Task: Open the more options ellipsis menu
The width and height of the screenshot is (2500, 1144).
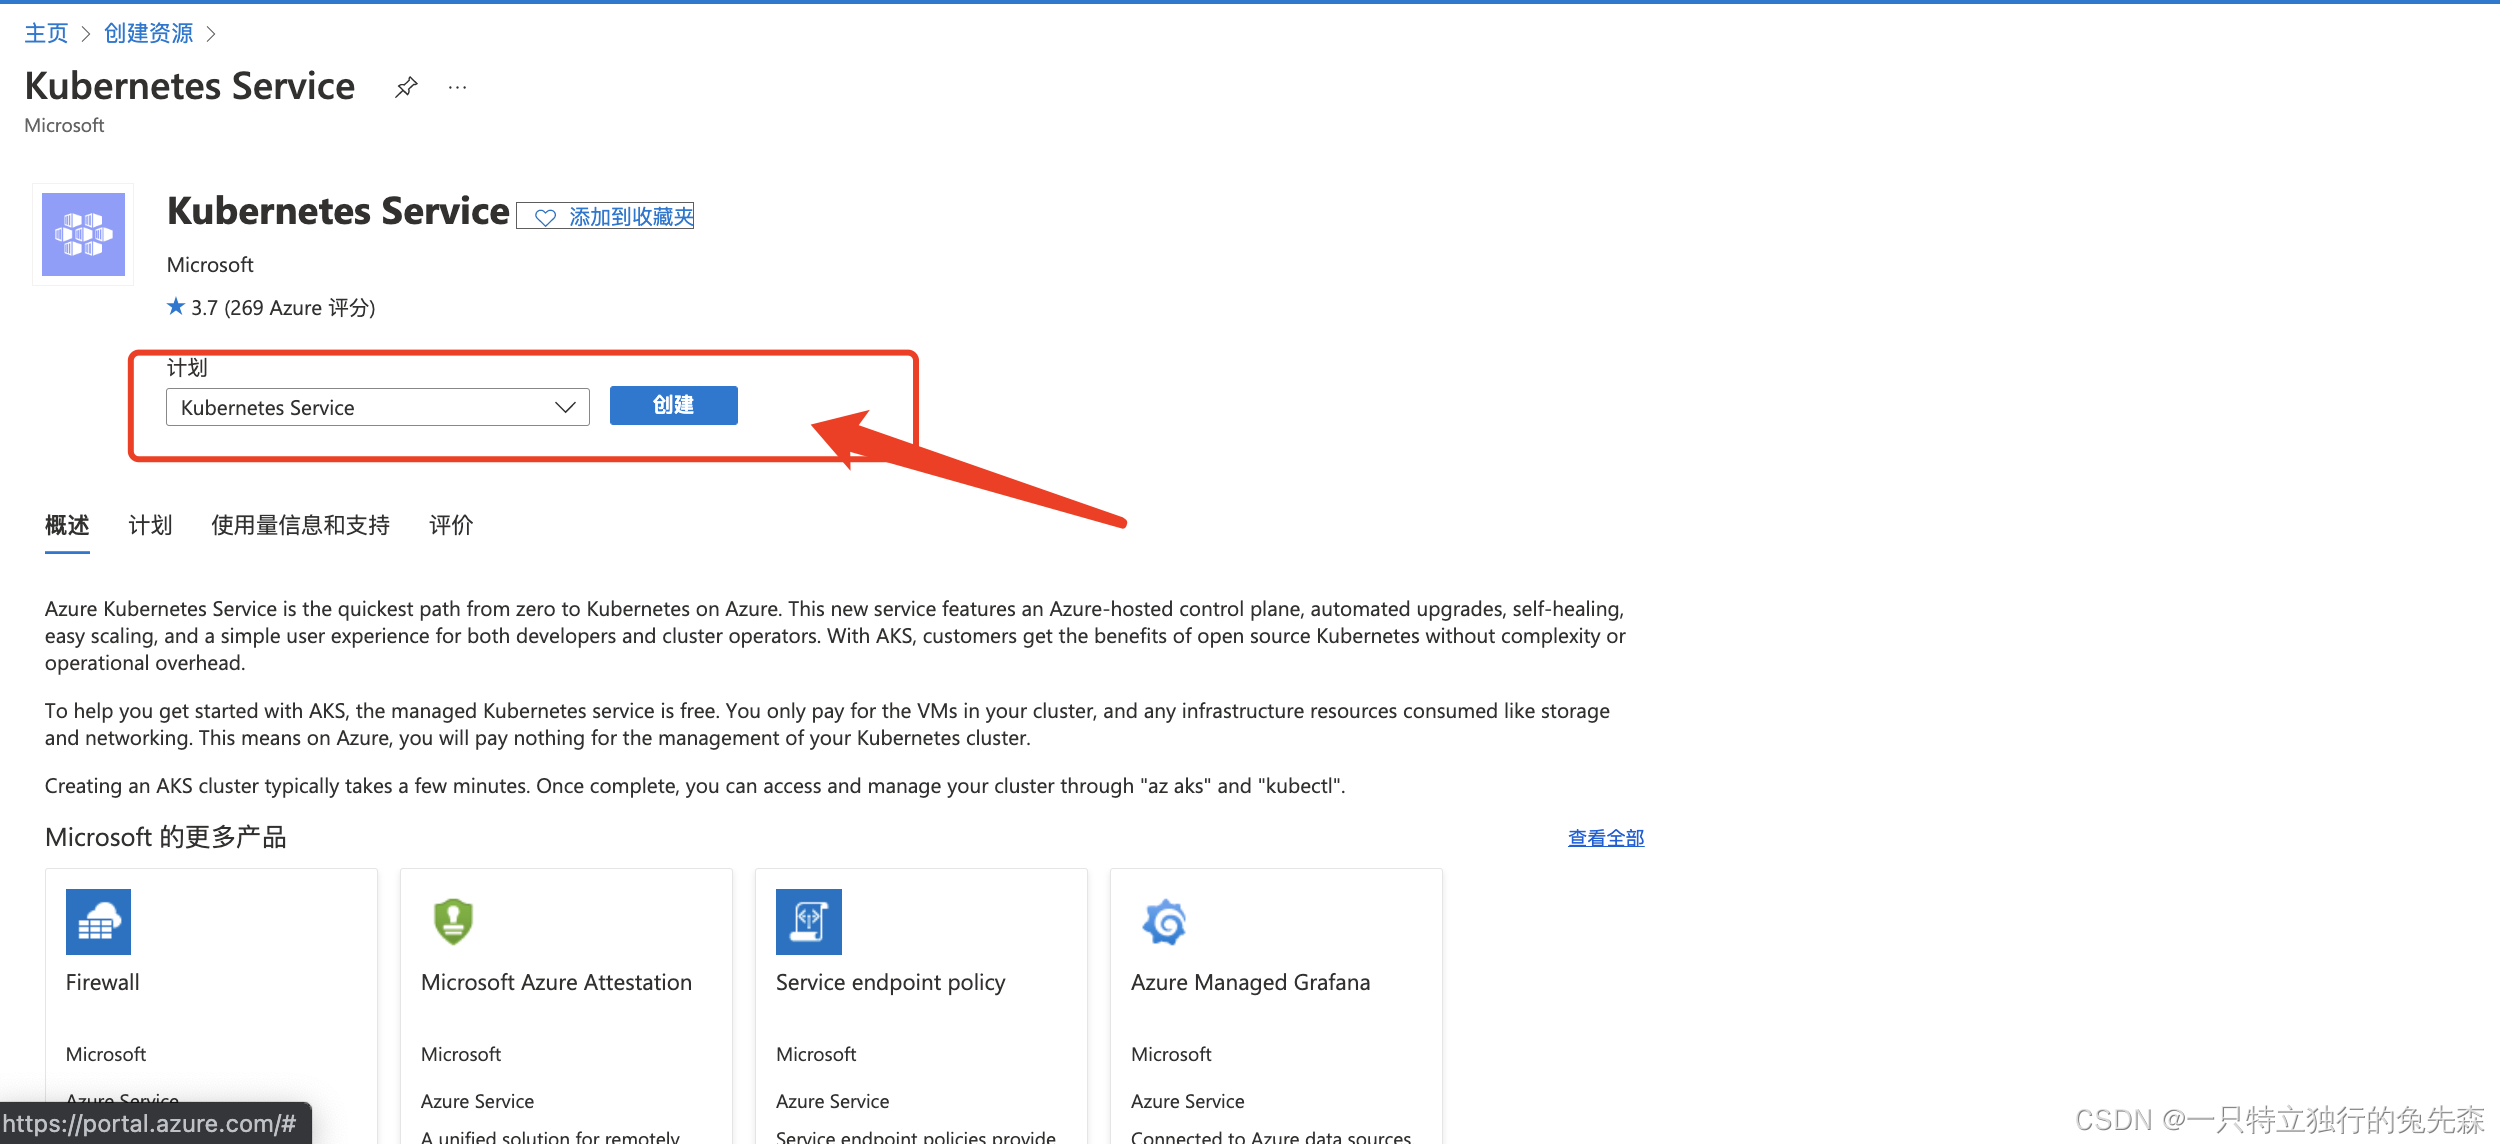Action: [458, 88]
